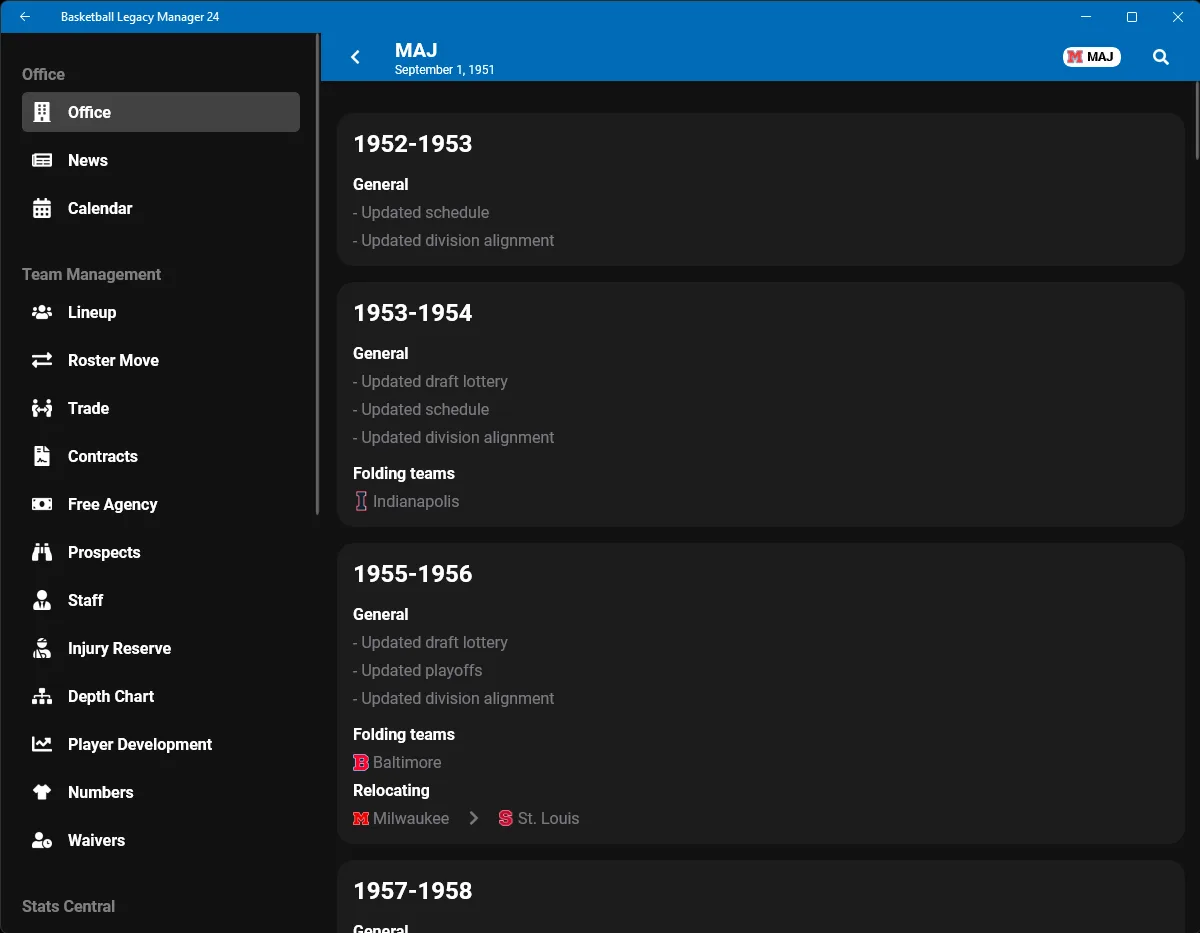This screenshot has width=1200, height=933.
Task: Open the Player Development page
Action: click(161, 744)
